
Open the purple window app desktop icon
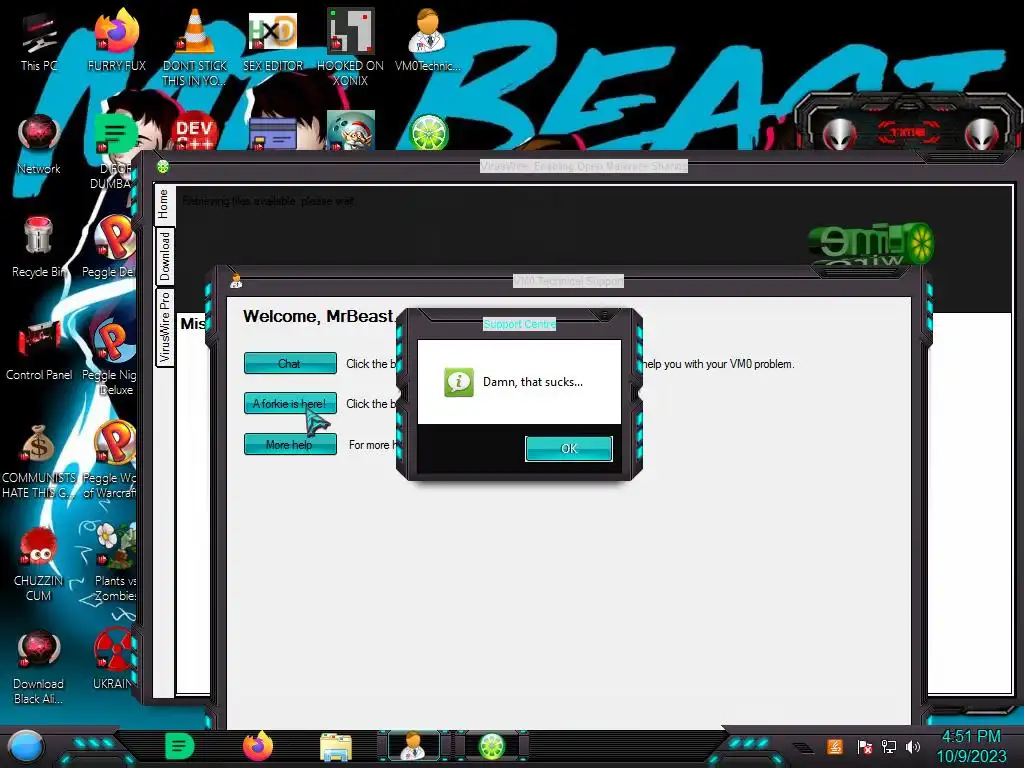tap(273, 135)
